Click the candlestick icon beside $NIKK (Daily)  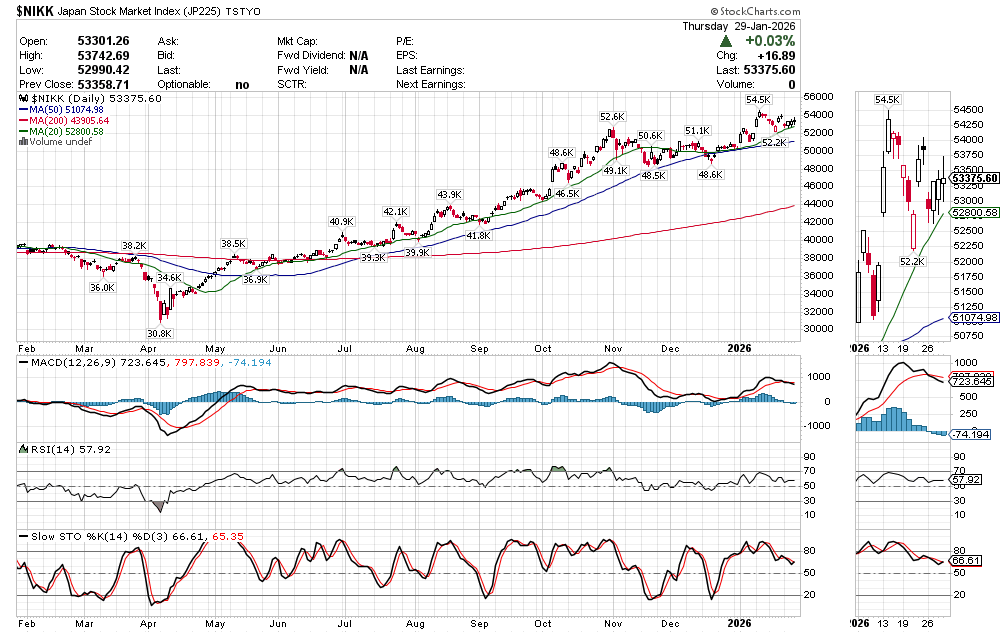(x=23, y=99)
